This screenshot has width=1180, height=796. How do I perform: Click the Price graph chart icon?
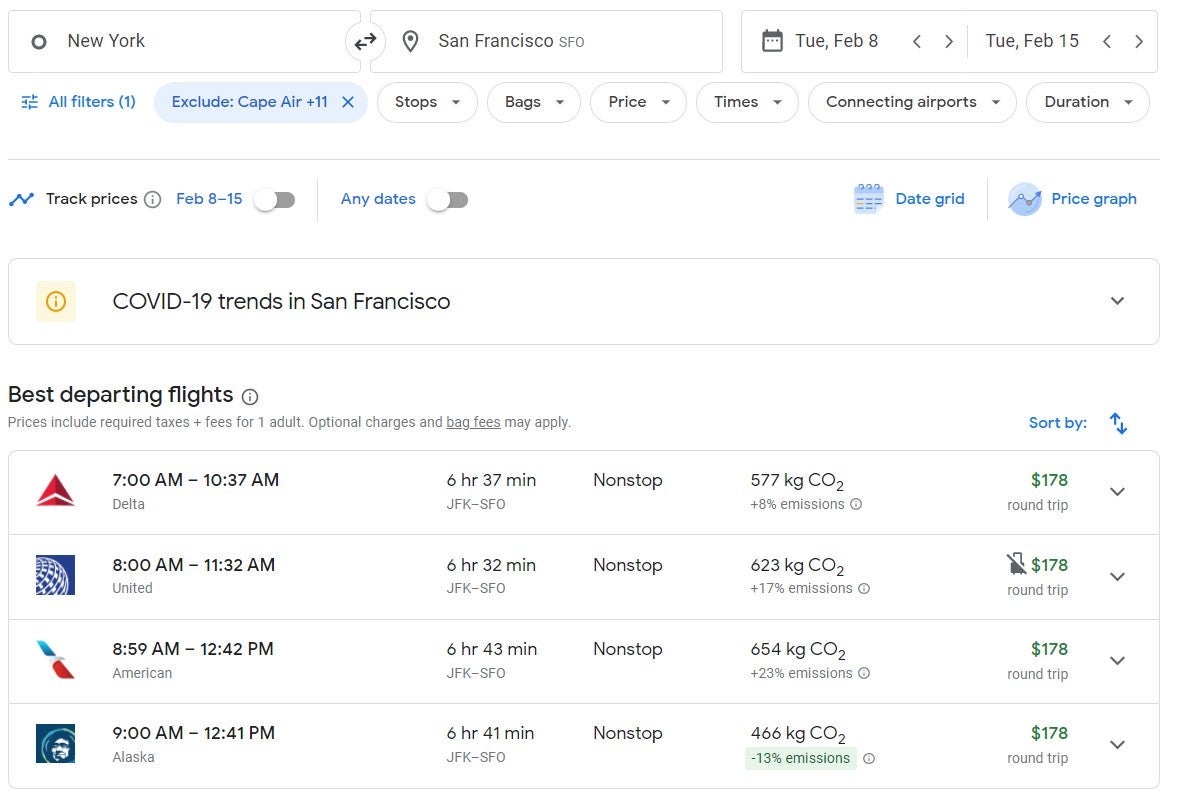tap(1025, 199)
